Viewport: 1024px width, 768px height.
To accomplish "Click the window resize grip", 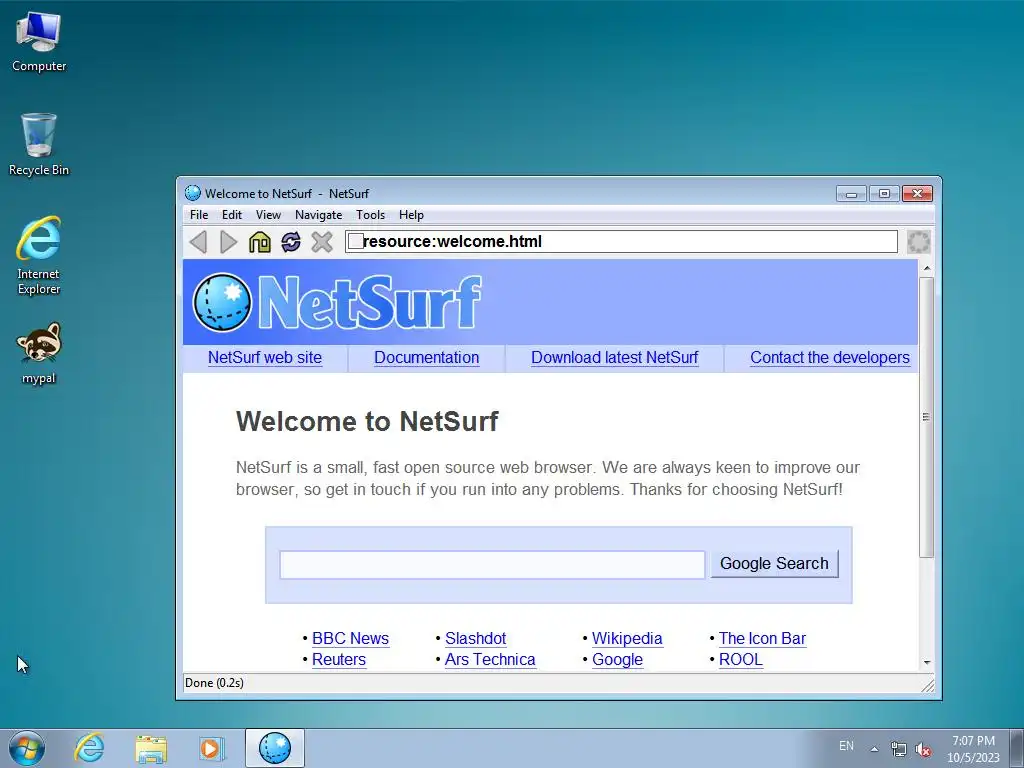I will tap(927, 684).
